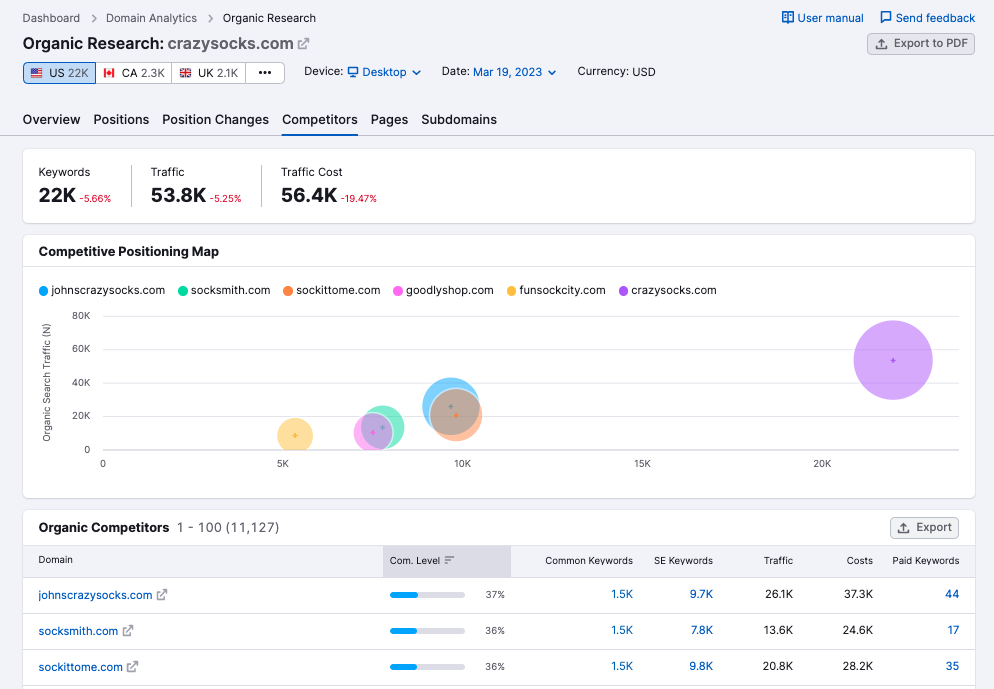
Task: Go to Dashboard breadcrumb
Action: [51, 18]
